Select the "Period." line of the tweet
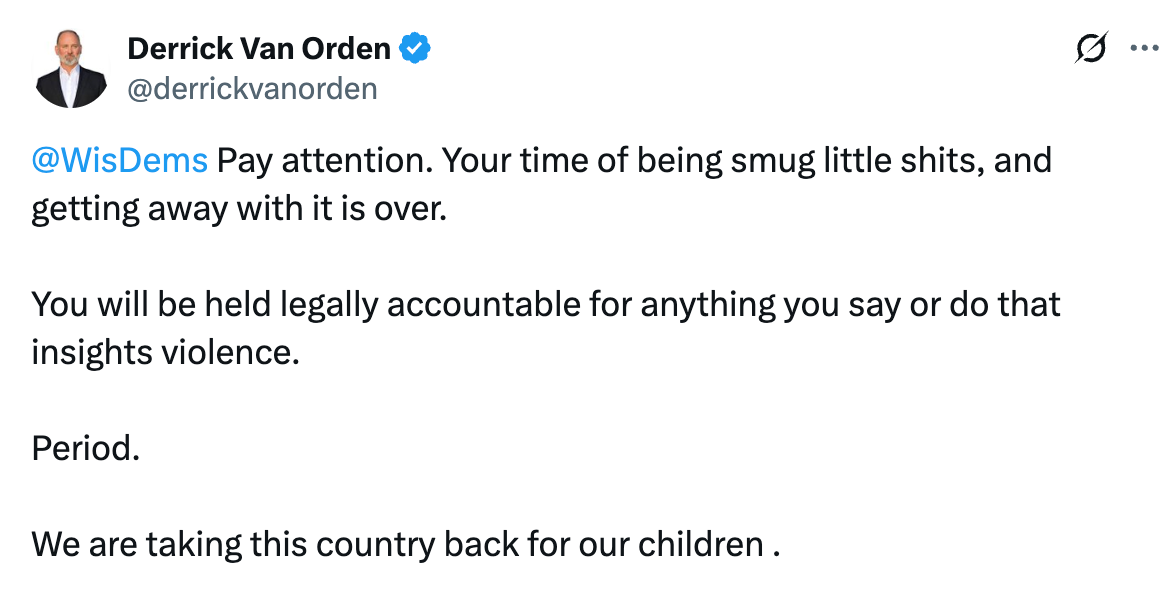 pos(85,447)
